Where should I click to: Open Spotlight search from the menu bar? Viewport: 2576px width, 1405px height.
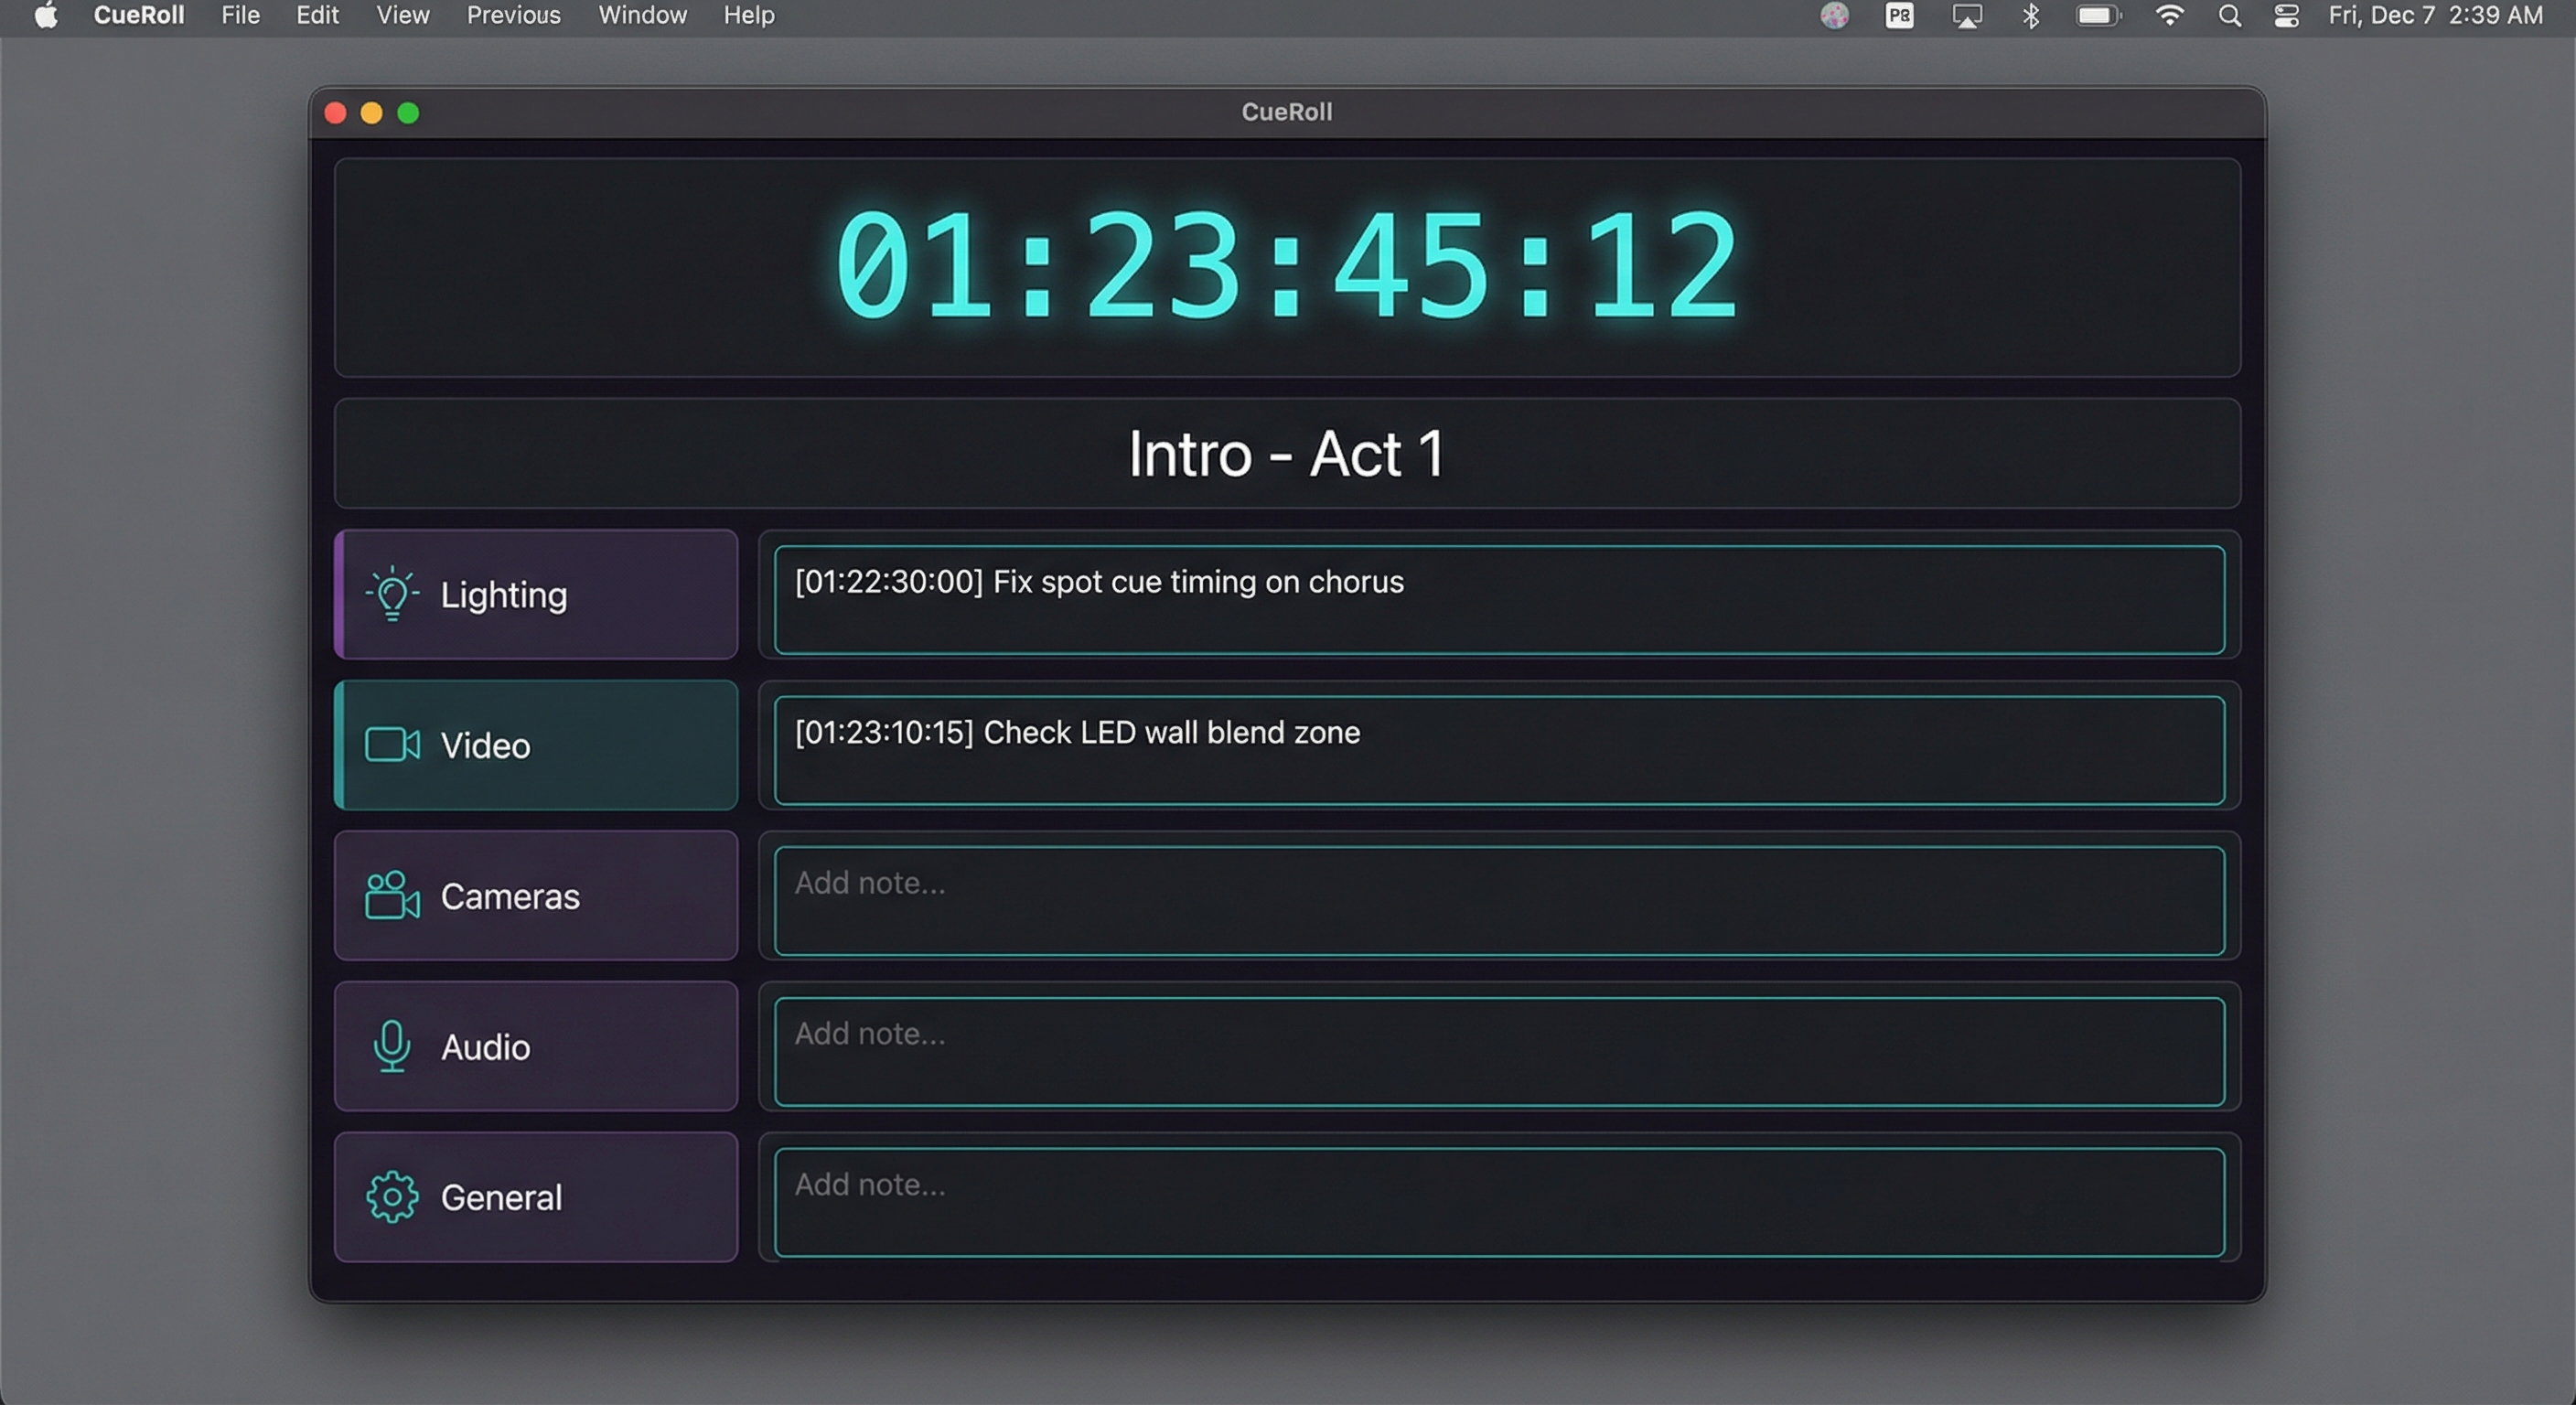tap(2229, 15)
